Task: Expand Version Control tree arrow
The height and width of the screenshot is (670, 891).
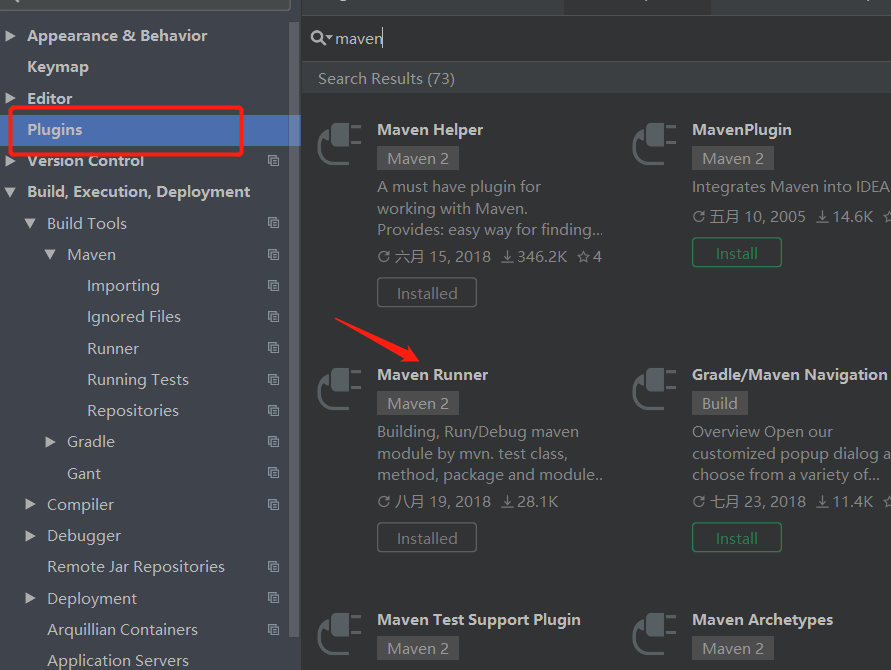Action: click(x=10, y=161)
